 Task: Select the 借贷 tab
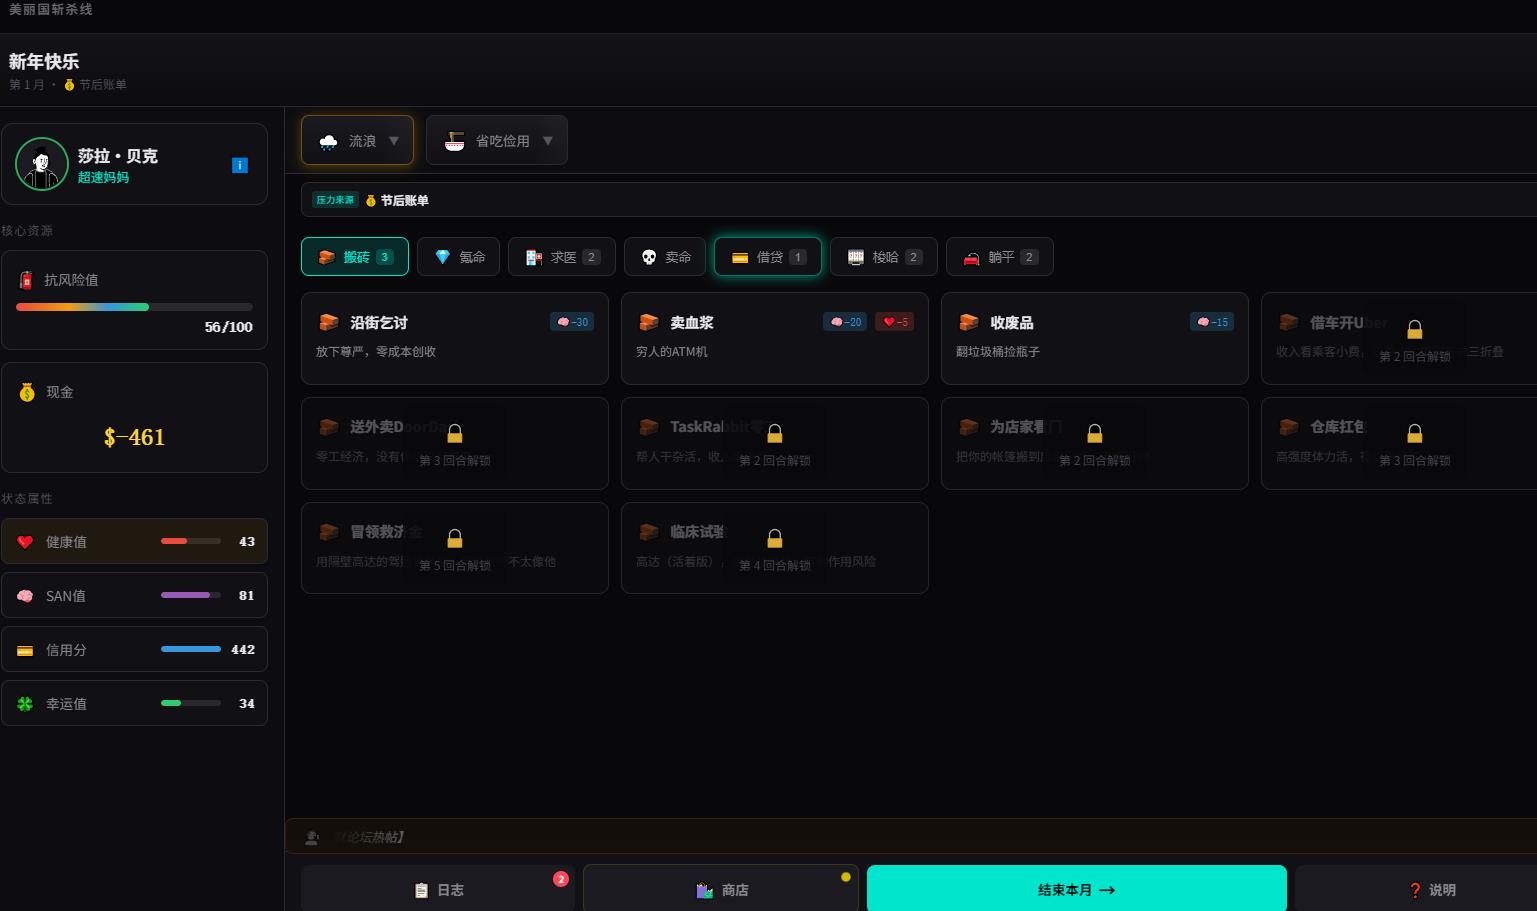767,257
